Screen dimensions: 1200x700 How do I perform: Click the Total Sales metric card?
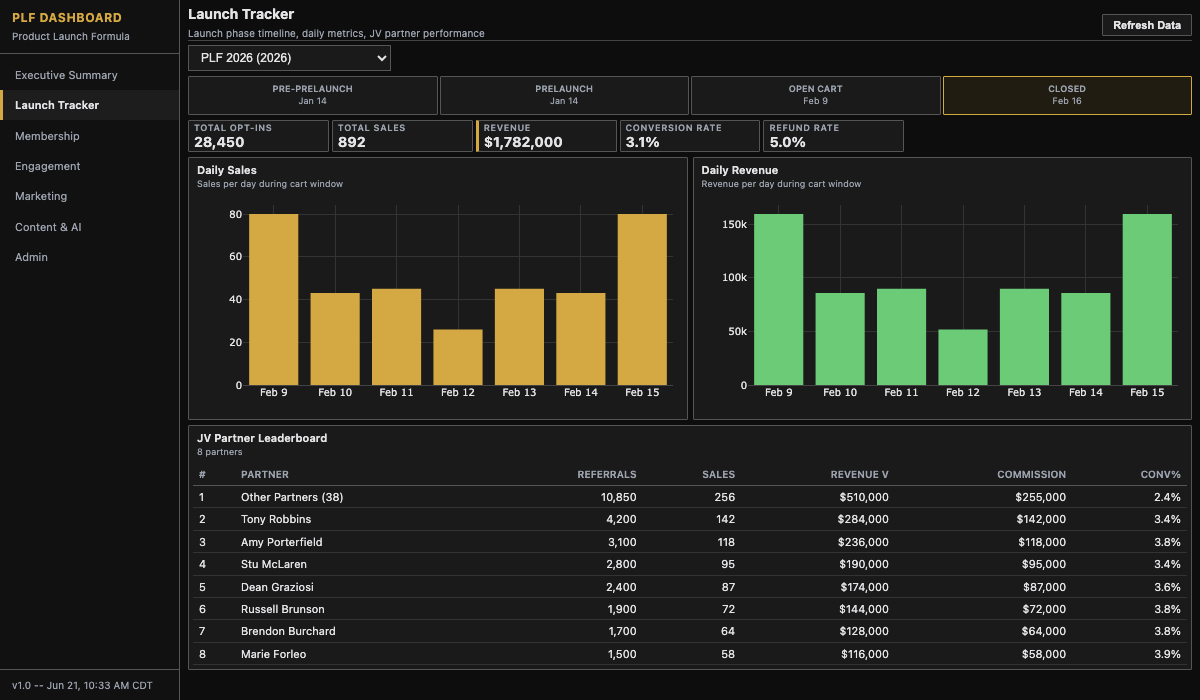pos(403,136)
